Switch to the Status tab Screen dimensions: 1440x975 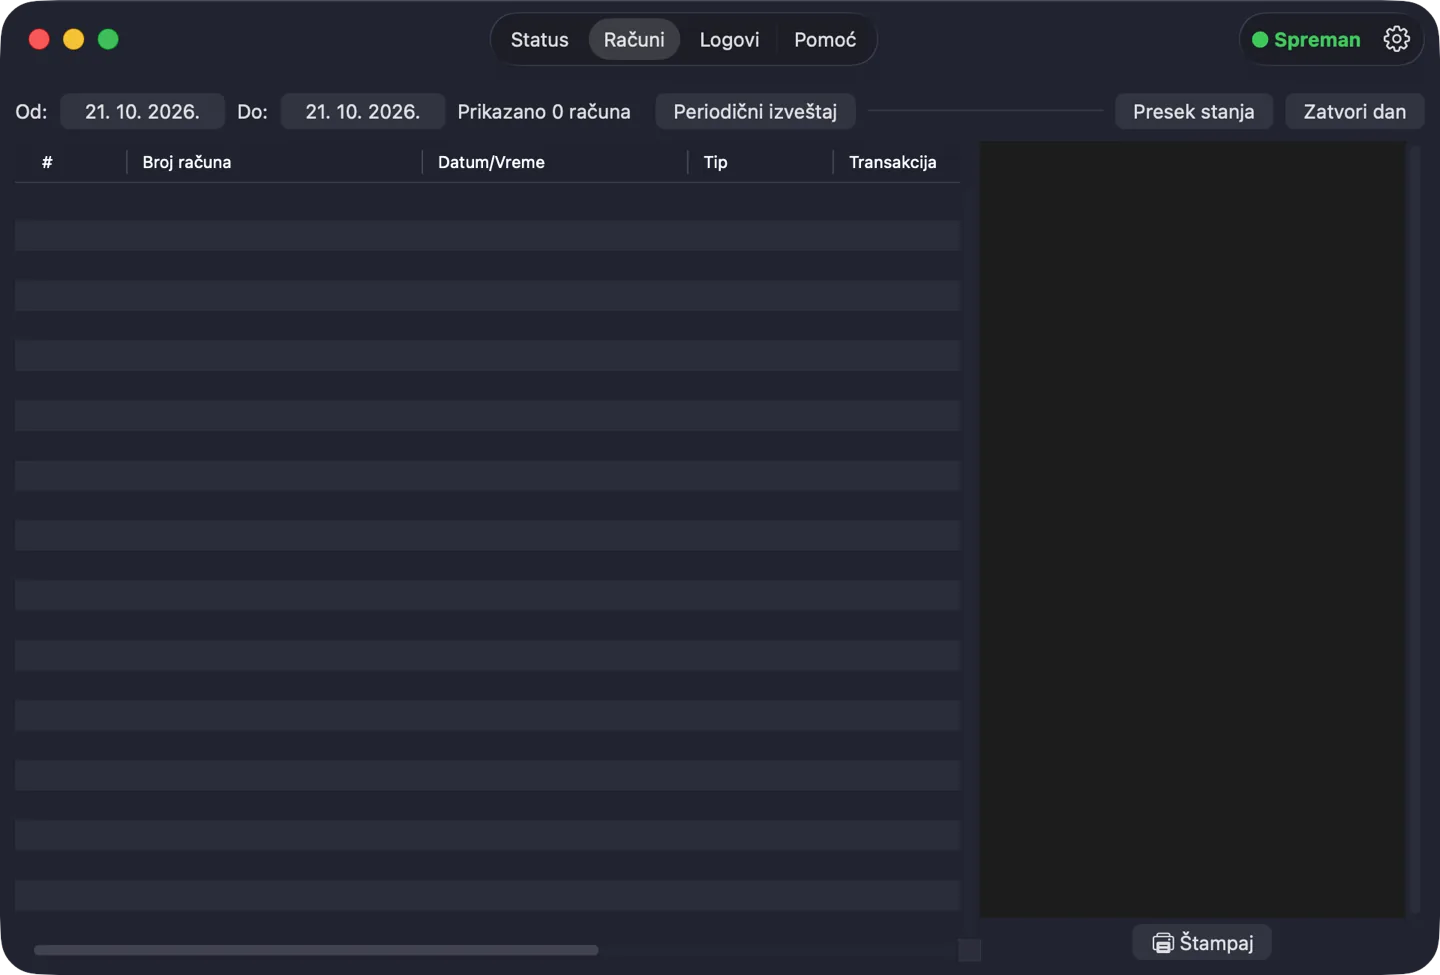point(539,40)
